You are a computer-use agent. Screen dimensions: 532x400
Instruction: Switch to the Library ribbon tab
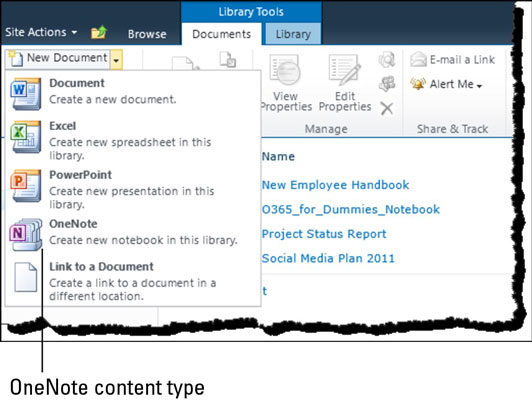pos(293,34)
